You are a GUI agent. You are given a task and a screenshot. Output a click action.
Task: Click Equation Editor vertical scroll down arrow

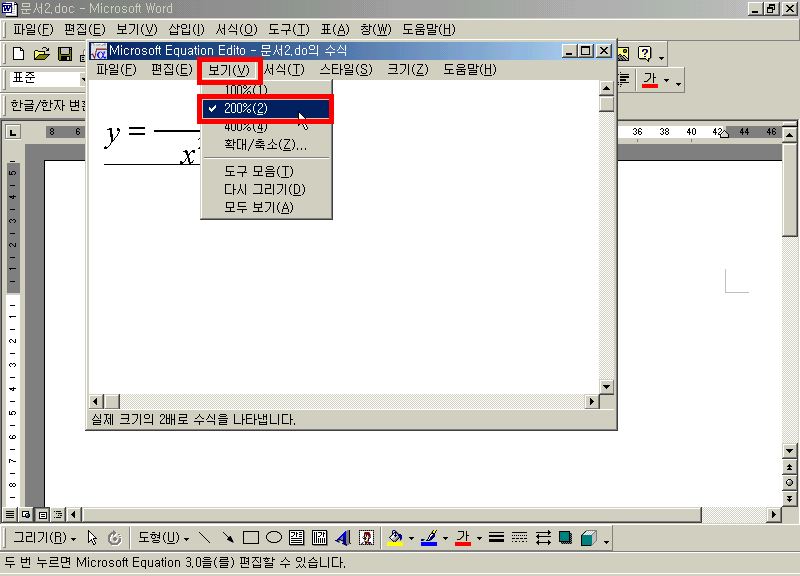click(x=606, y=387)
